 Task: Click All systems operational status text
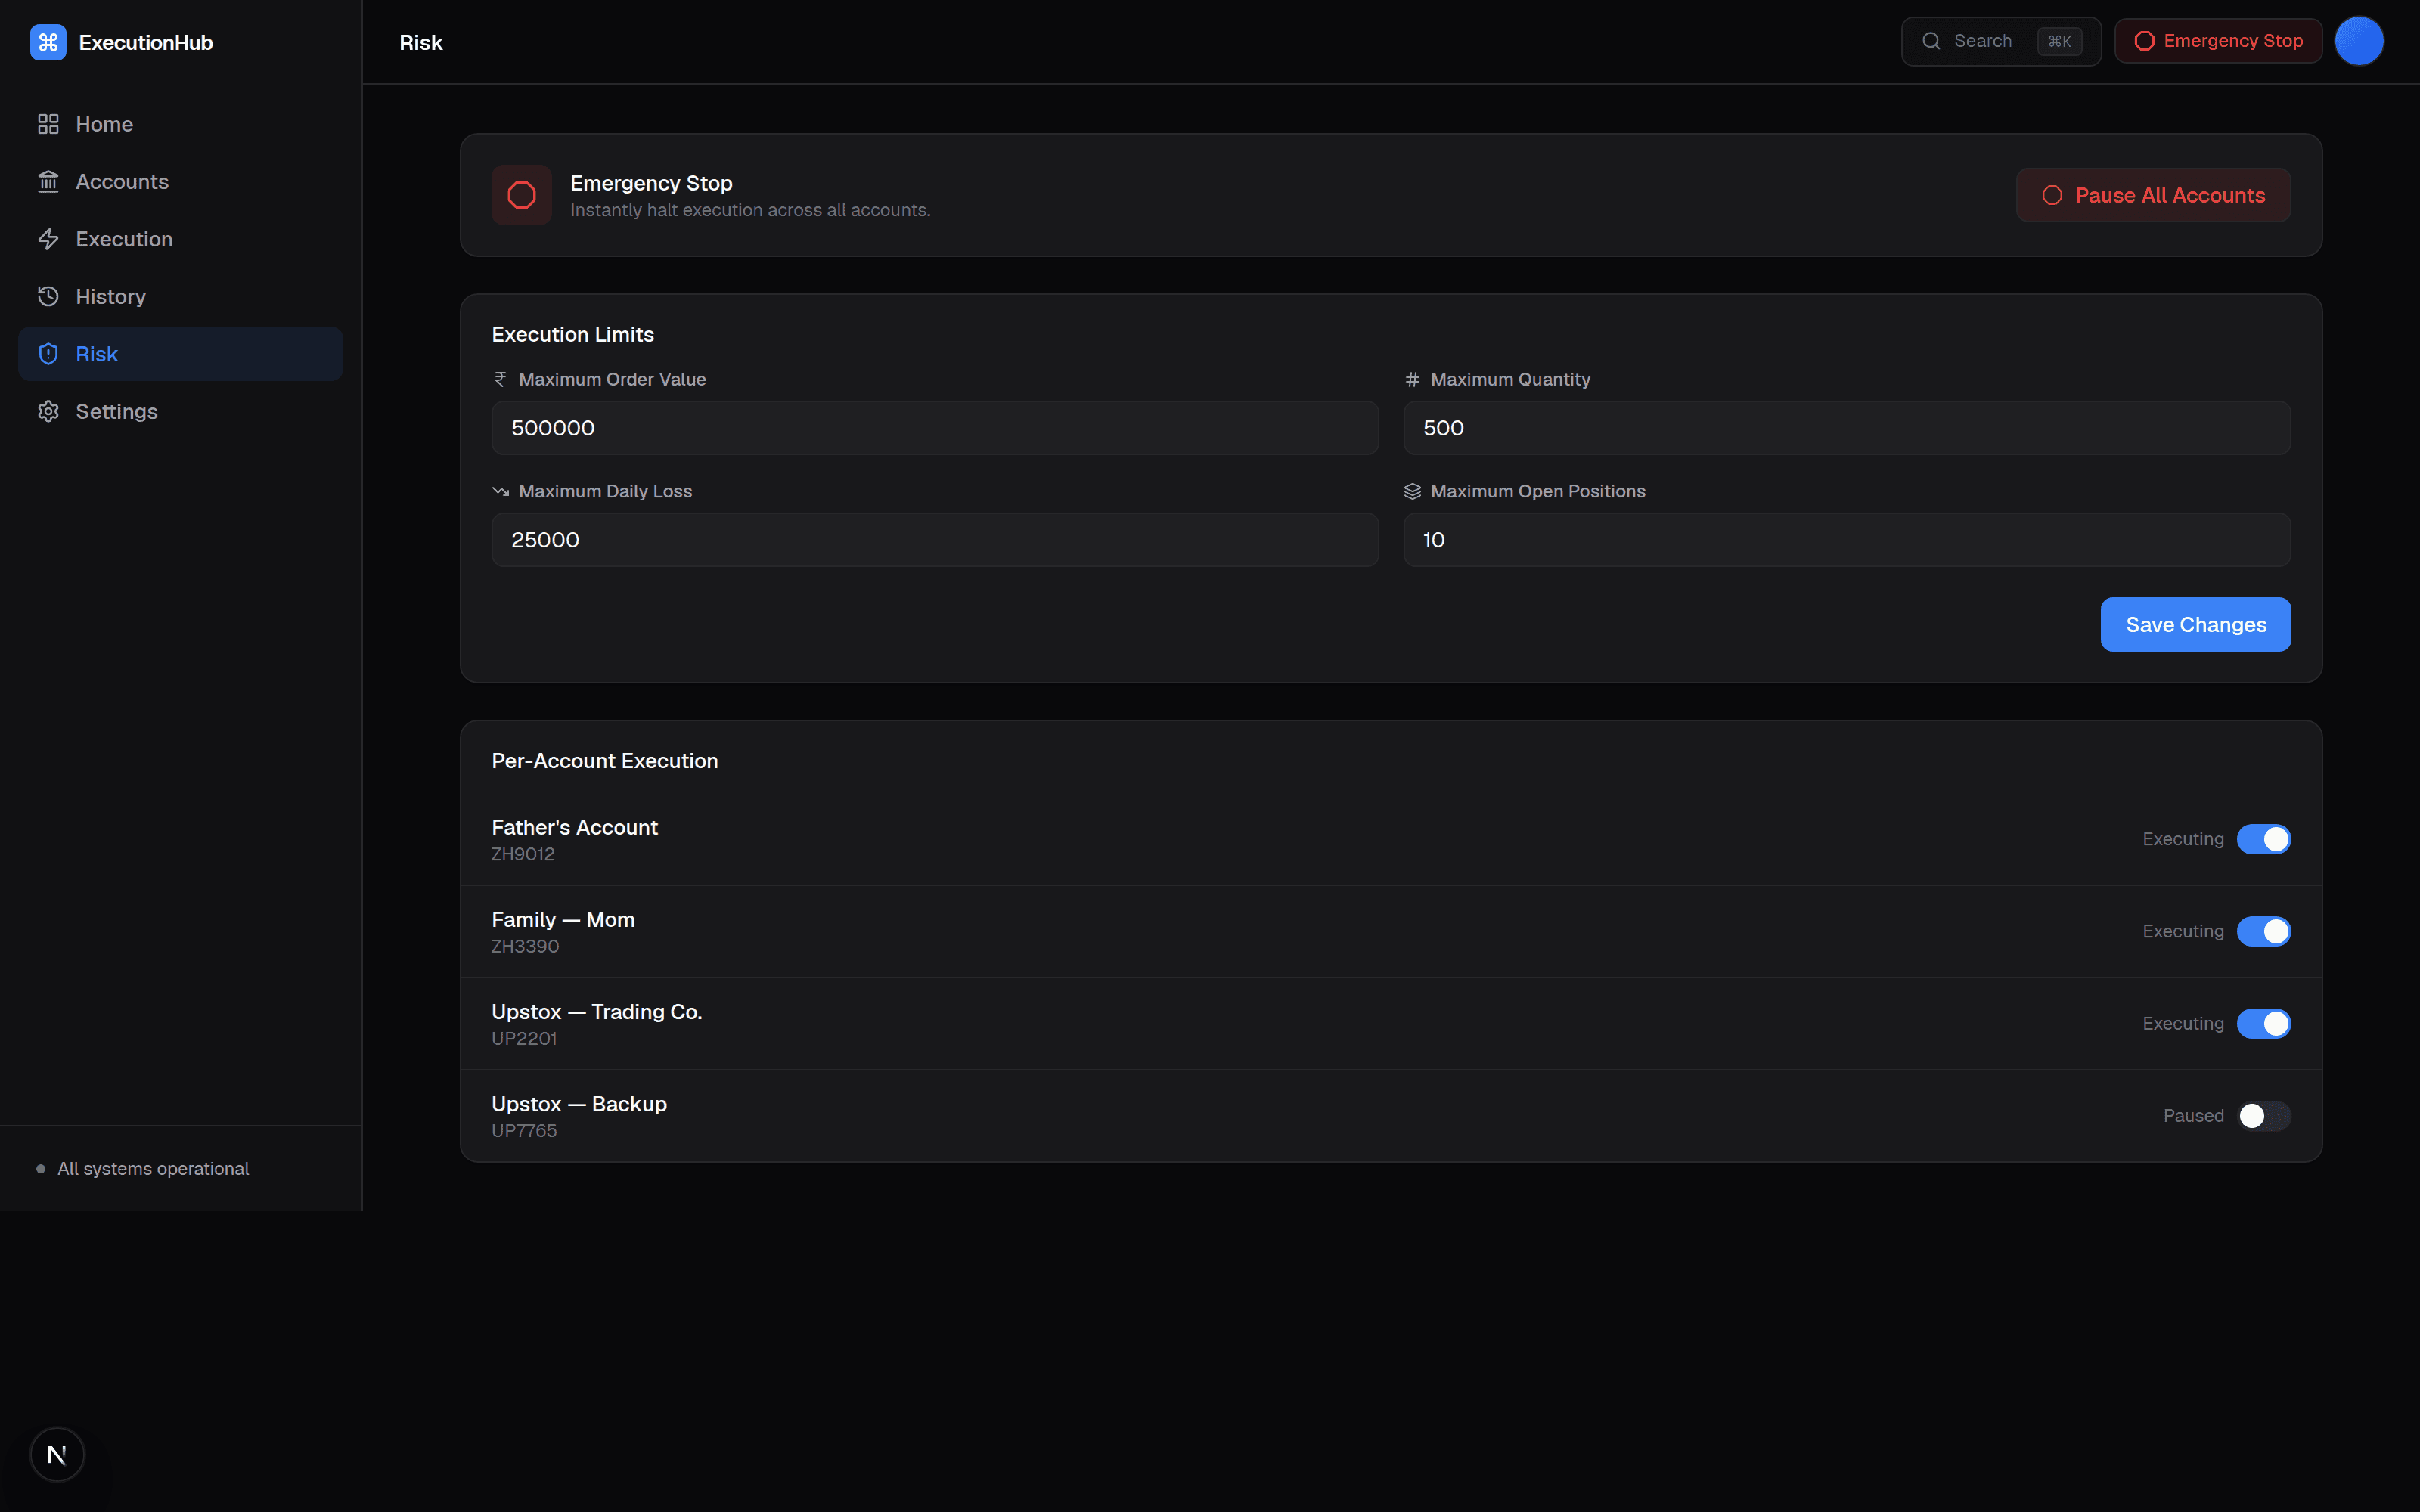[x=153, y=1169]
